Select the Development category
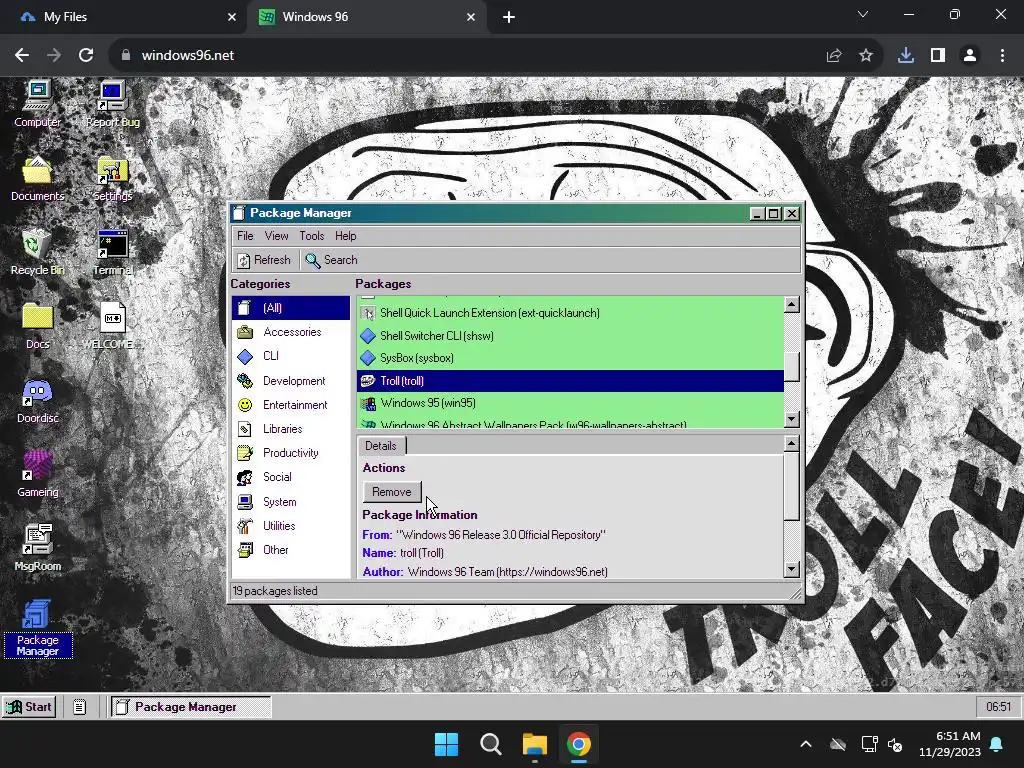The width and height of the screenshot is (1024, 768). (291, 381)
